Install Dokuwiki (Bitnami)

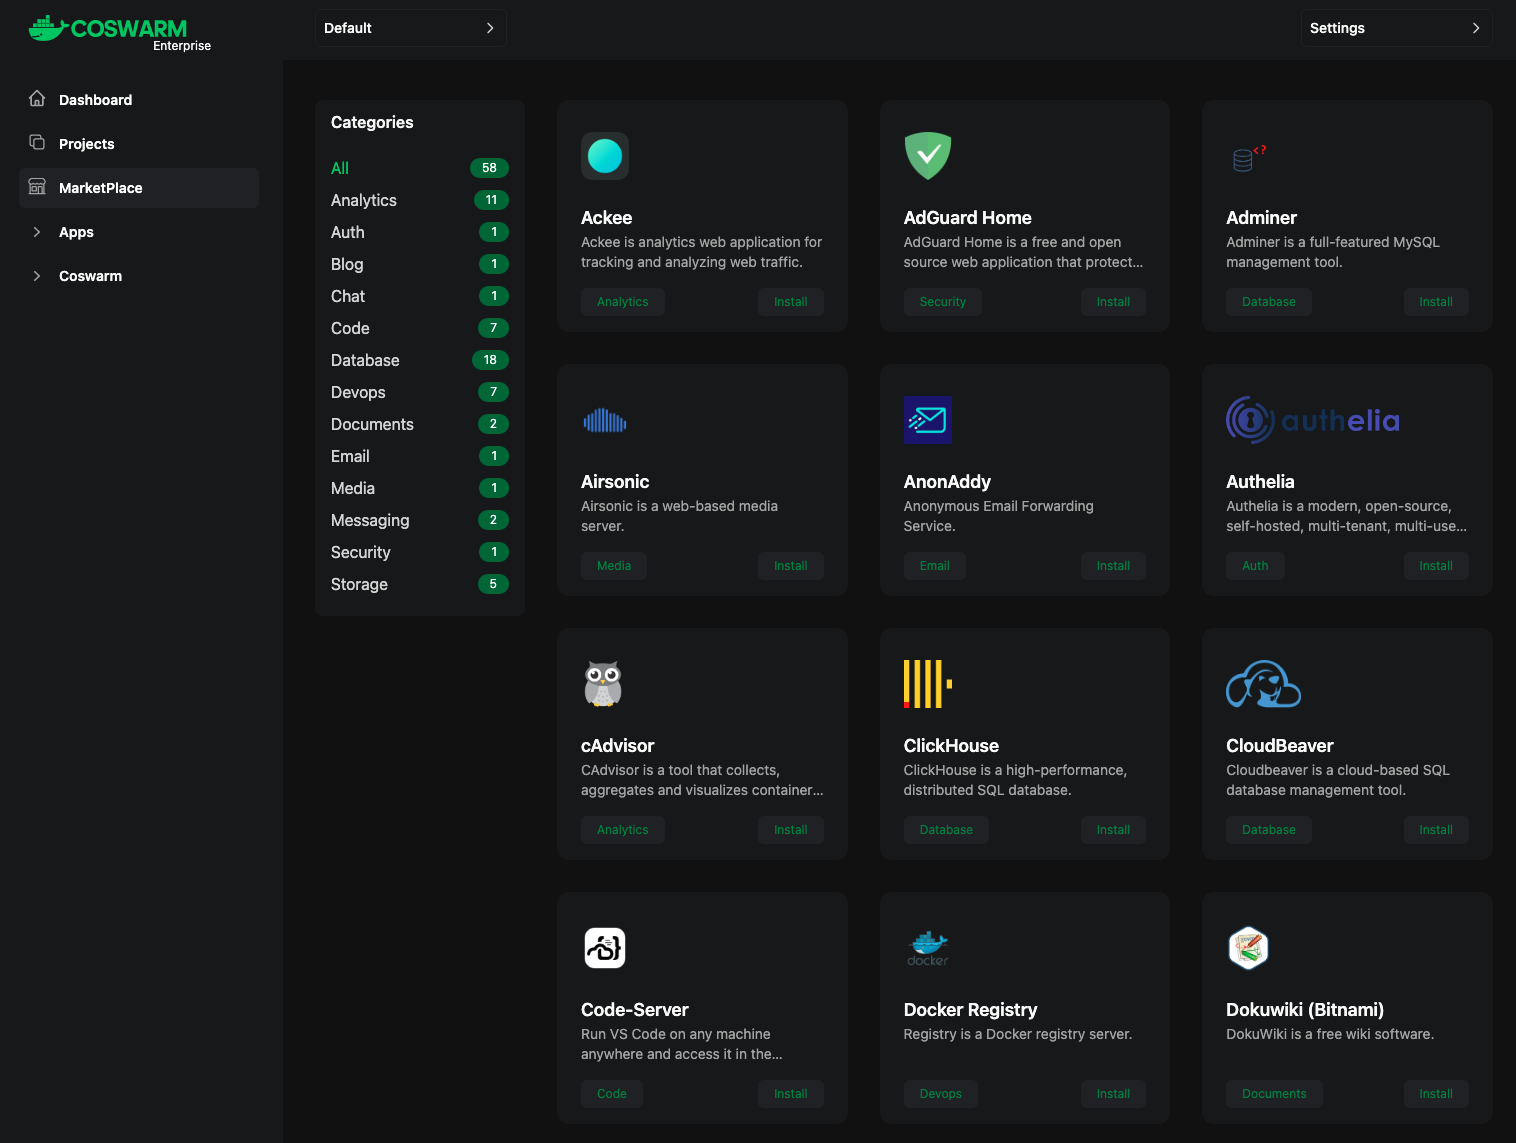[x=1436, y=1094]
